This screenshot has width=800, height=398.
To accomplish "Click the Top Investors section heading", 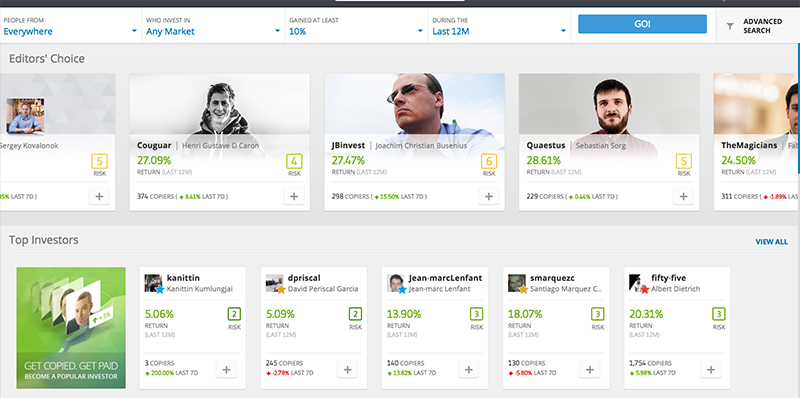I will pos(44,240).
